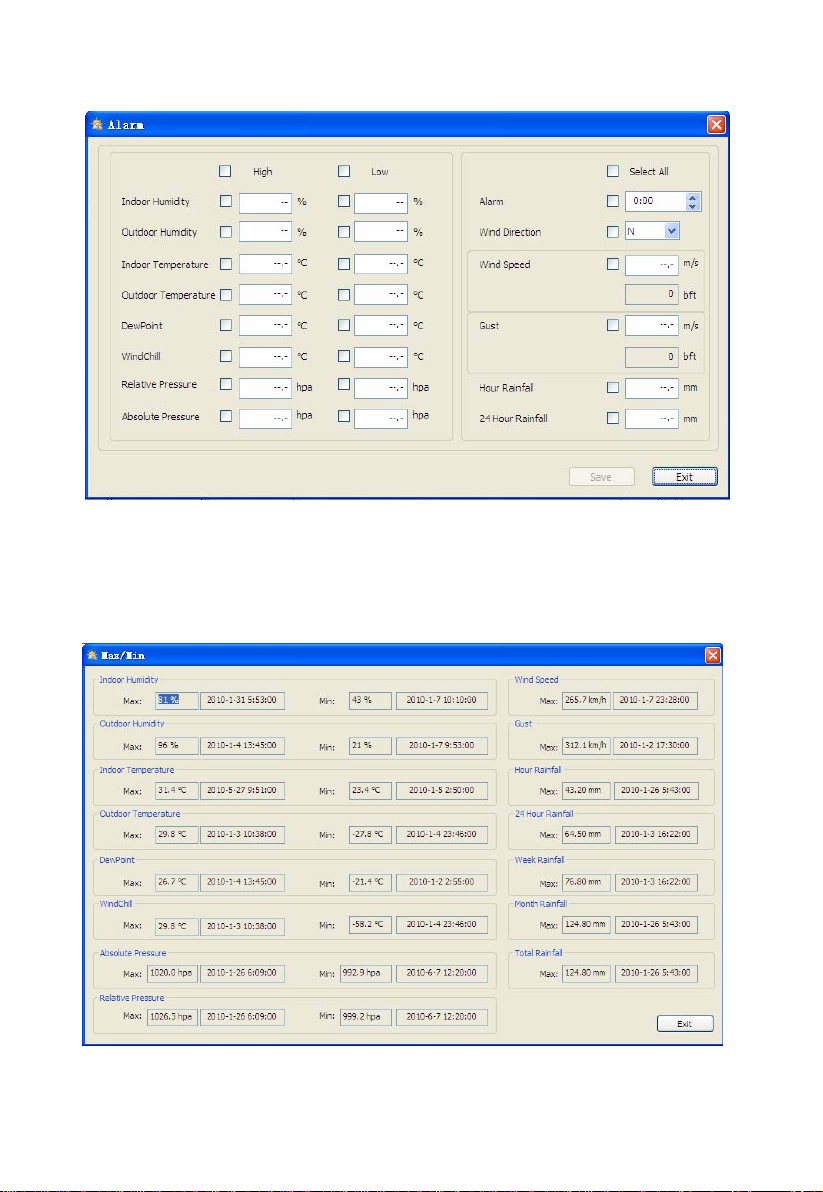The width and height of the screenshot is (823, 1192).
Task: Tick the Select All checkbox
Action: (613, 171)
